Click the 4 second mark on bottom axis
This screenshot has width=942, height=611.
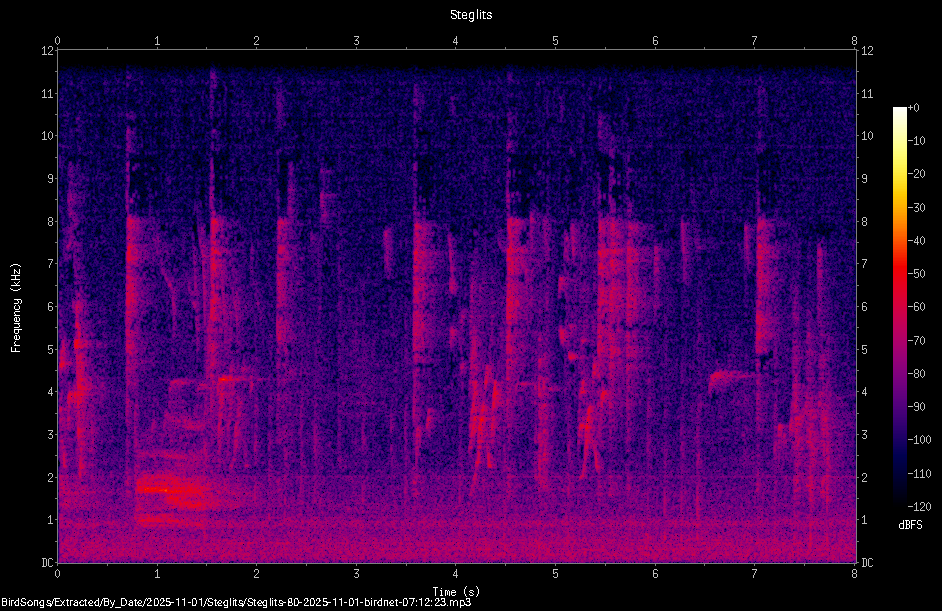click(x=455, y=574)
